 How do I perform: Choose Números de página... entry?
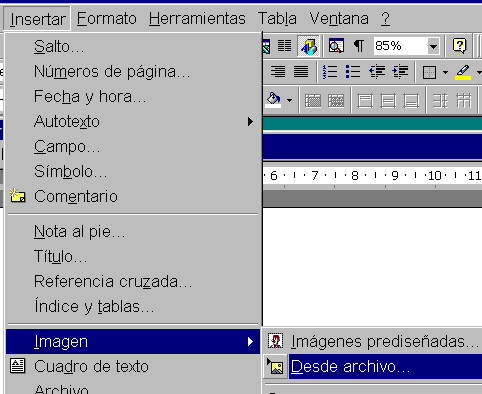(x=133, y=71)
